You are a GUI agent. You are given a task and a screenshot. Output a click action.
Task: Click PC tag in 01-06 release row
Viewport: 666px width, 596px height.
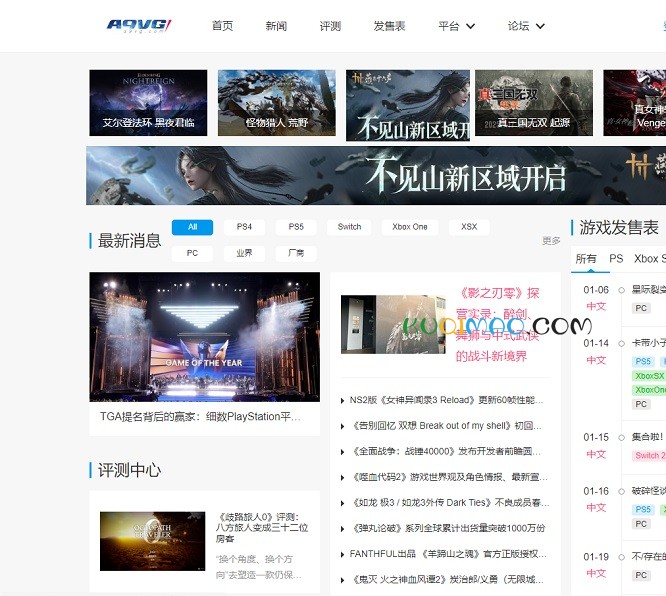click(641, 308)
